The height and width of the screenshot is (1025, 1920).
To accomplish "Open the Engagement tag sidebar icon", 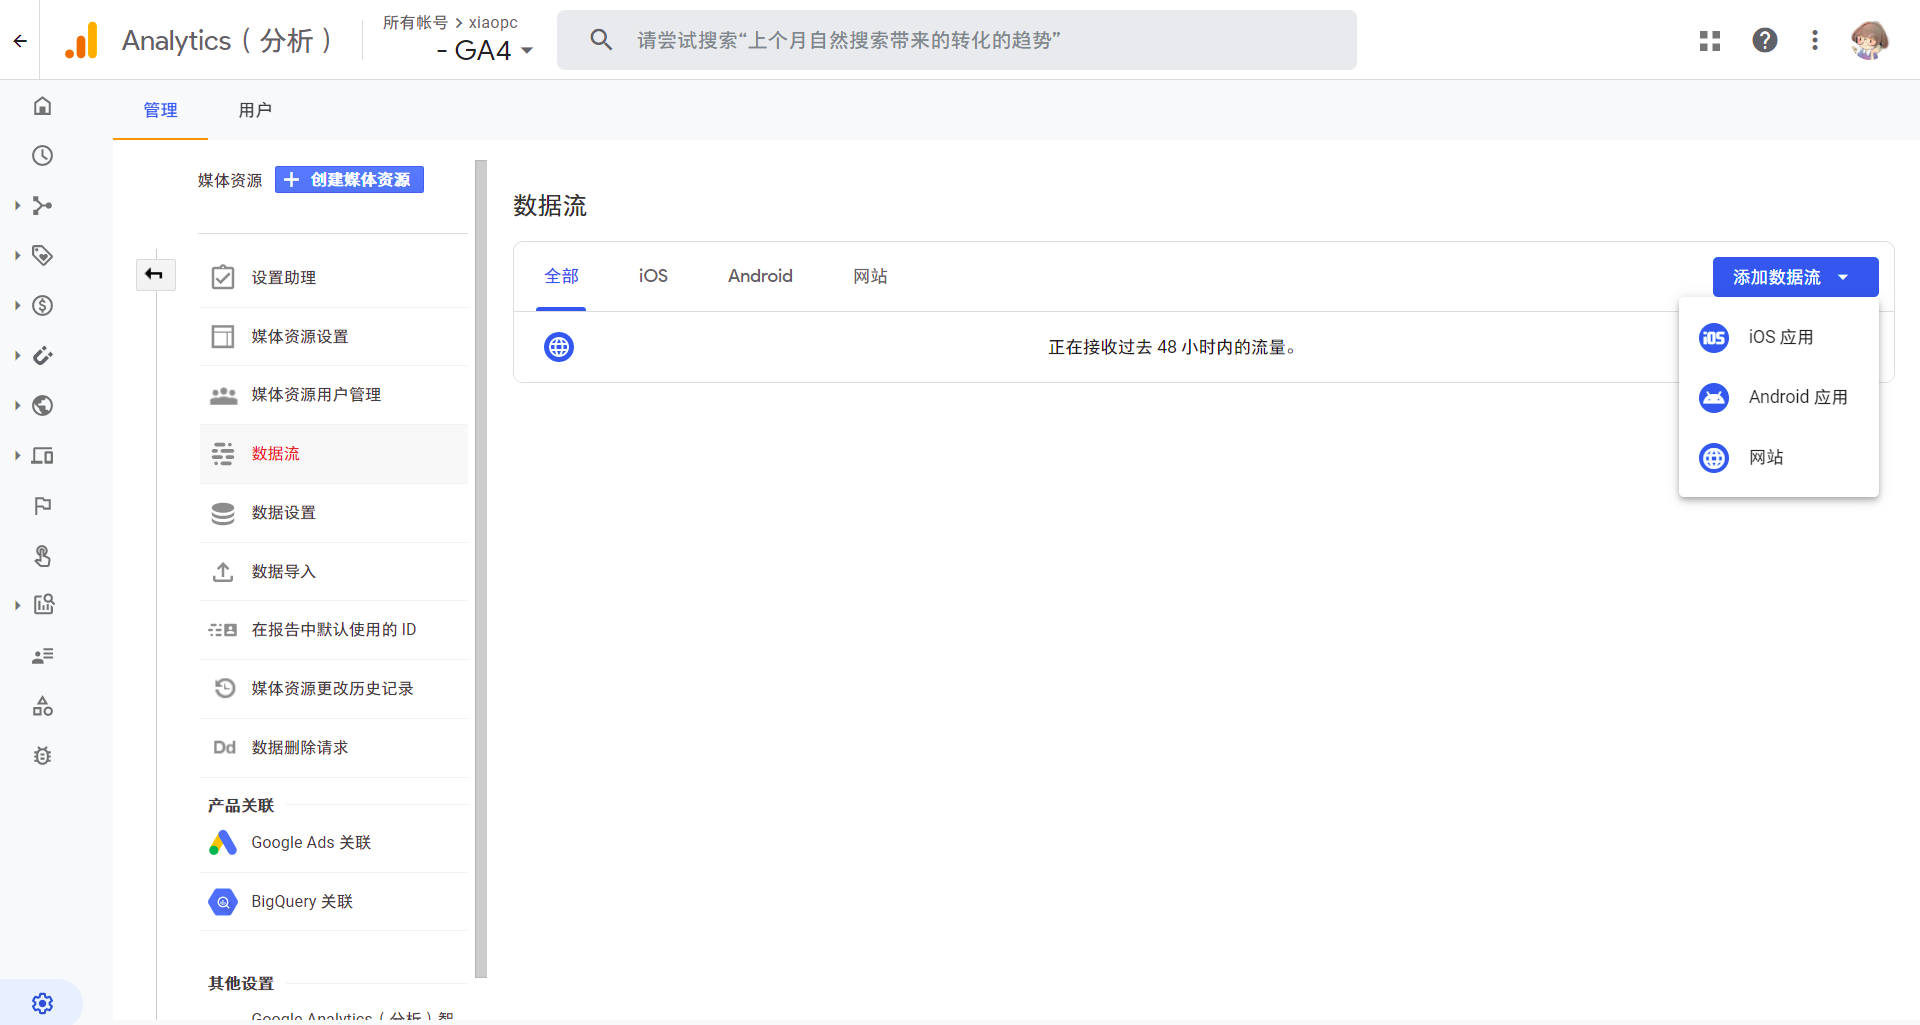I will click(x=42, y=256).
